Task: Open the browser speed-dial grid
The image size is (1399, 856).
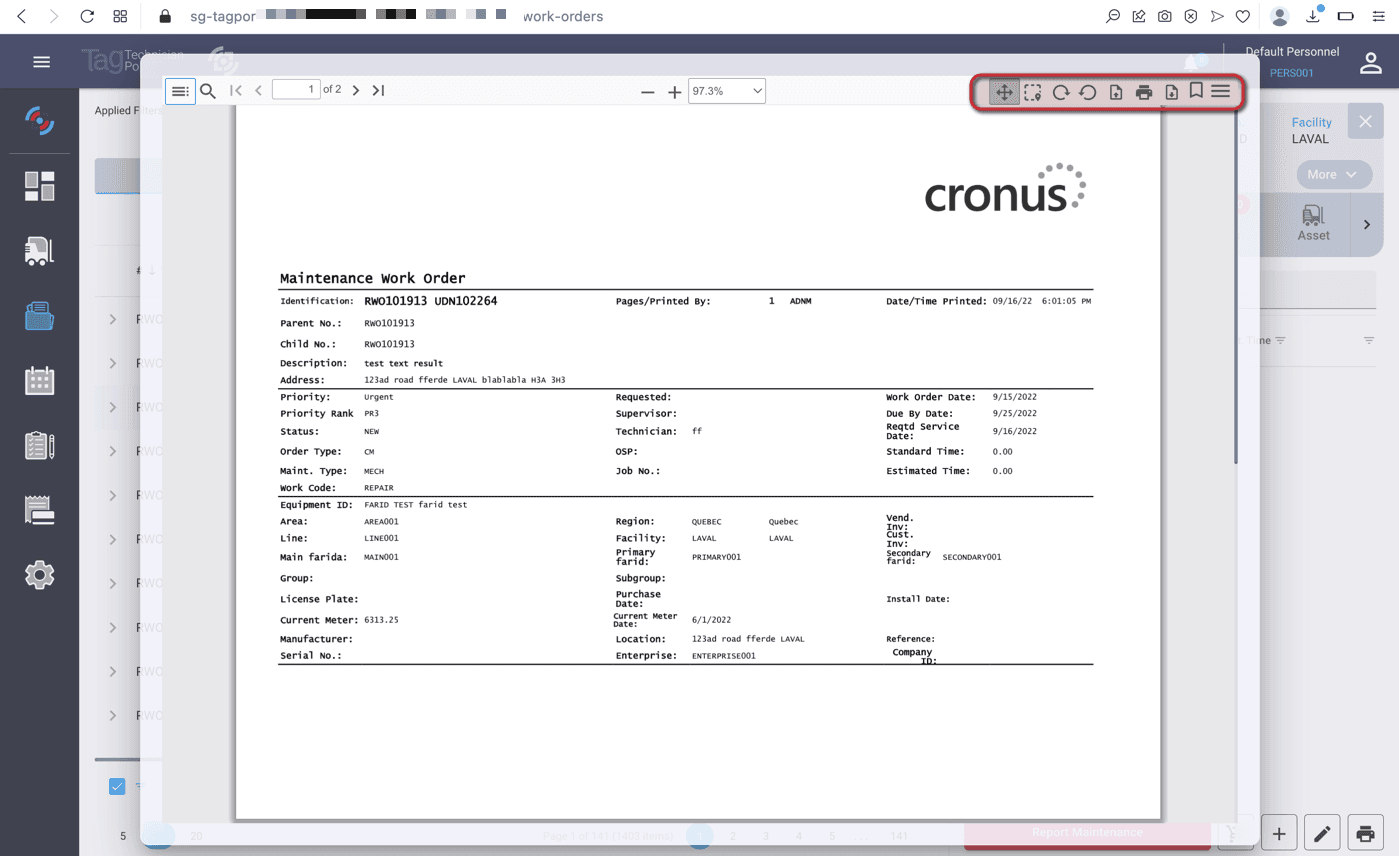Action: (x=121, y=16)
